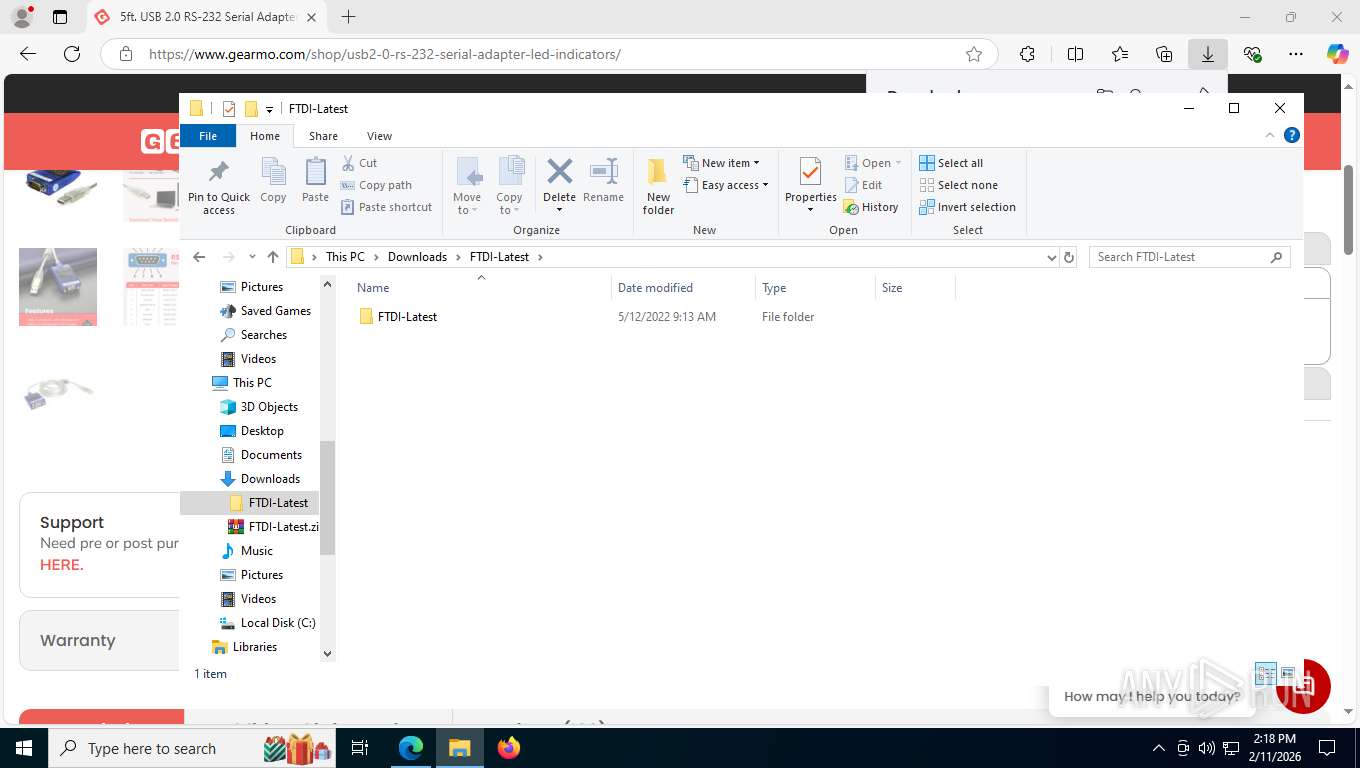This screenshot has height=768, width=1360.
Task: Click the Rename ribbon icon
Action: tap(603, 181)
